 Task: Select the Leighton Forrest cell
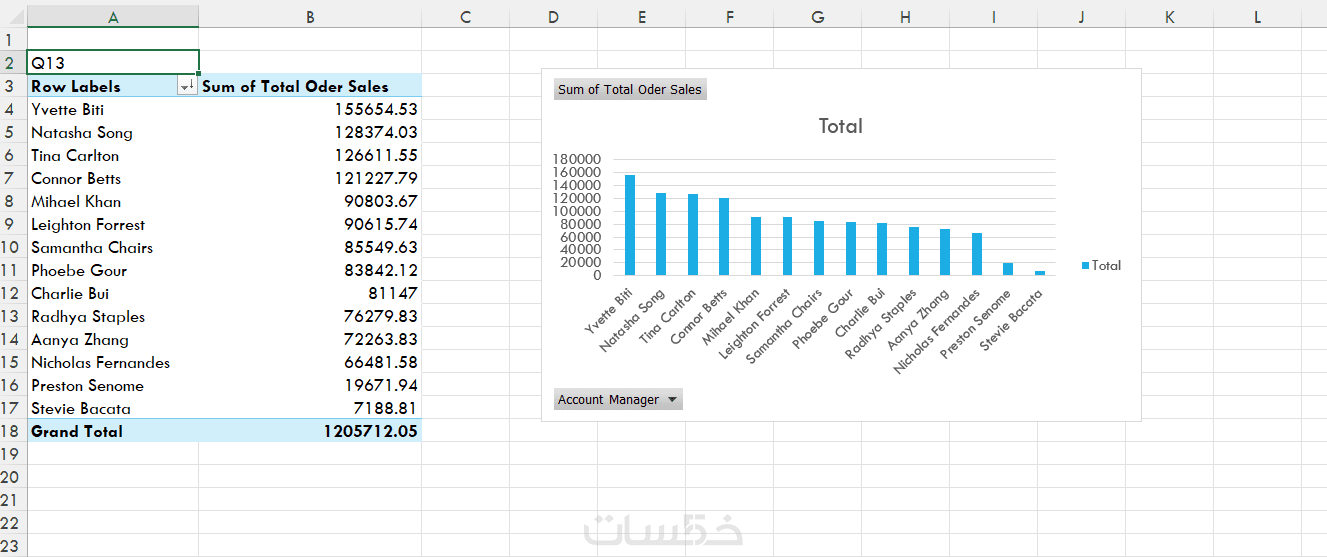113,224
